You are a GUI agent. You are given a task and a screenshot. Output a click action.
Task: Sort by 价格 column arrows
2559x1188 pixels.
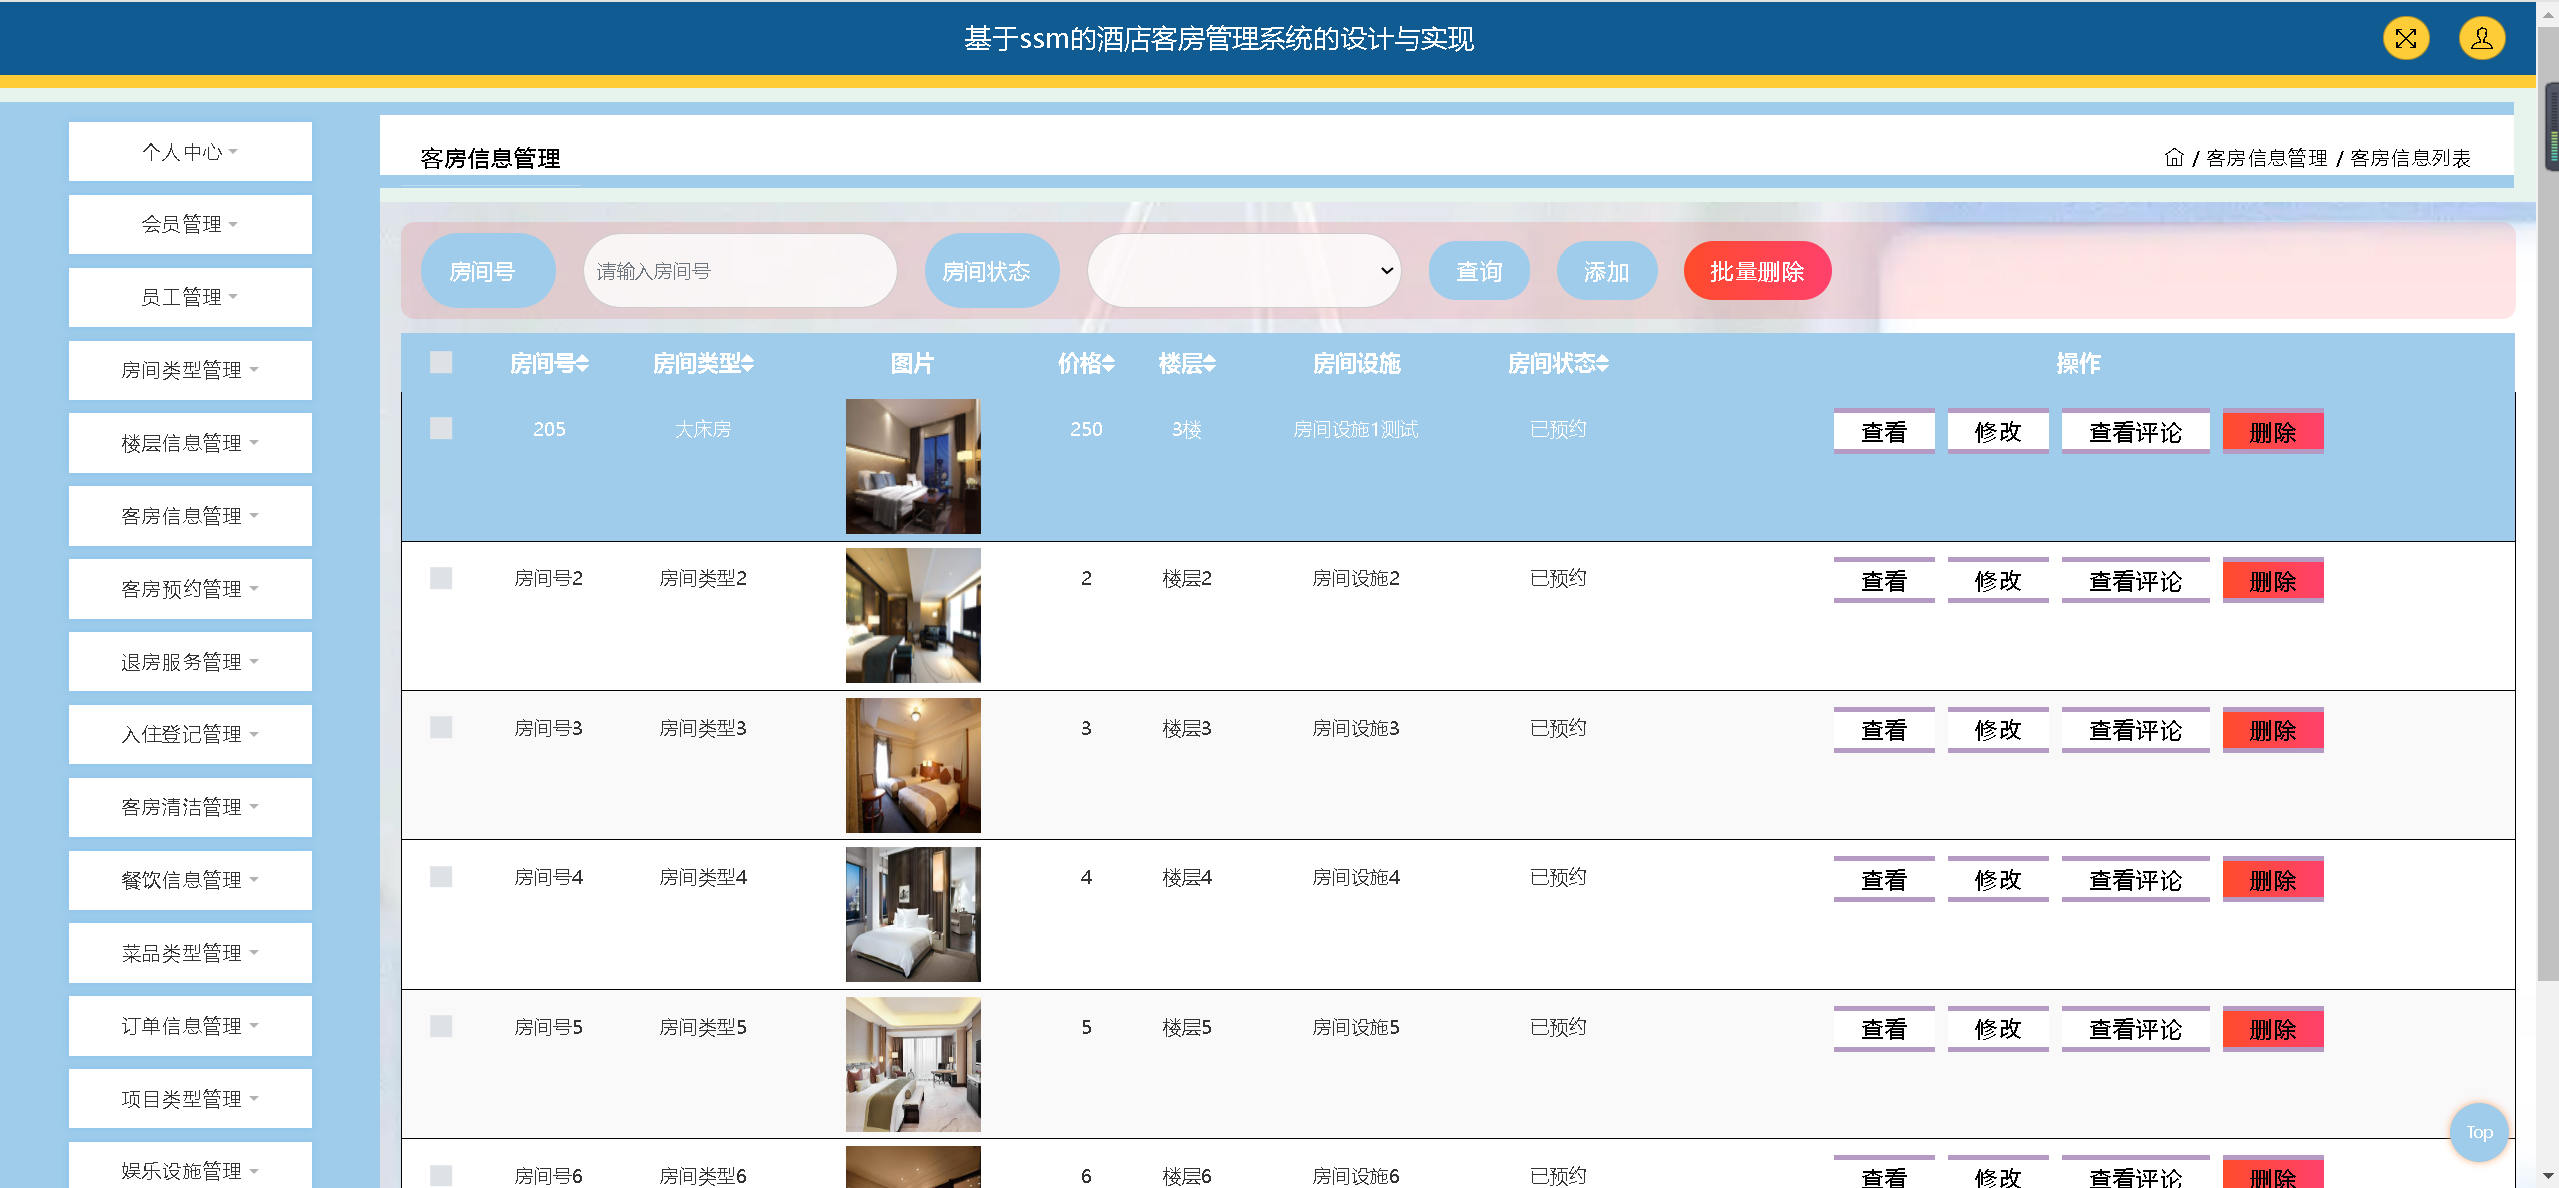pos(1108,364)
